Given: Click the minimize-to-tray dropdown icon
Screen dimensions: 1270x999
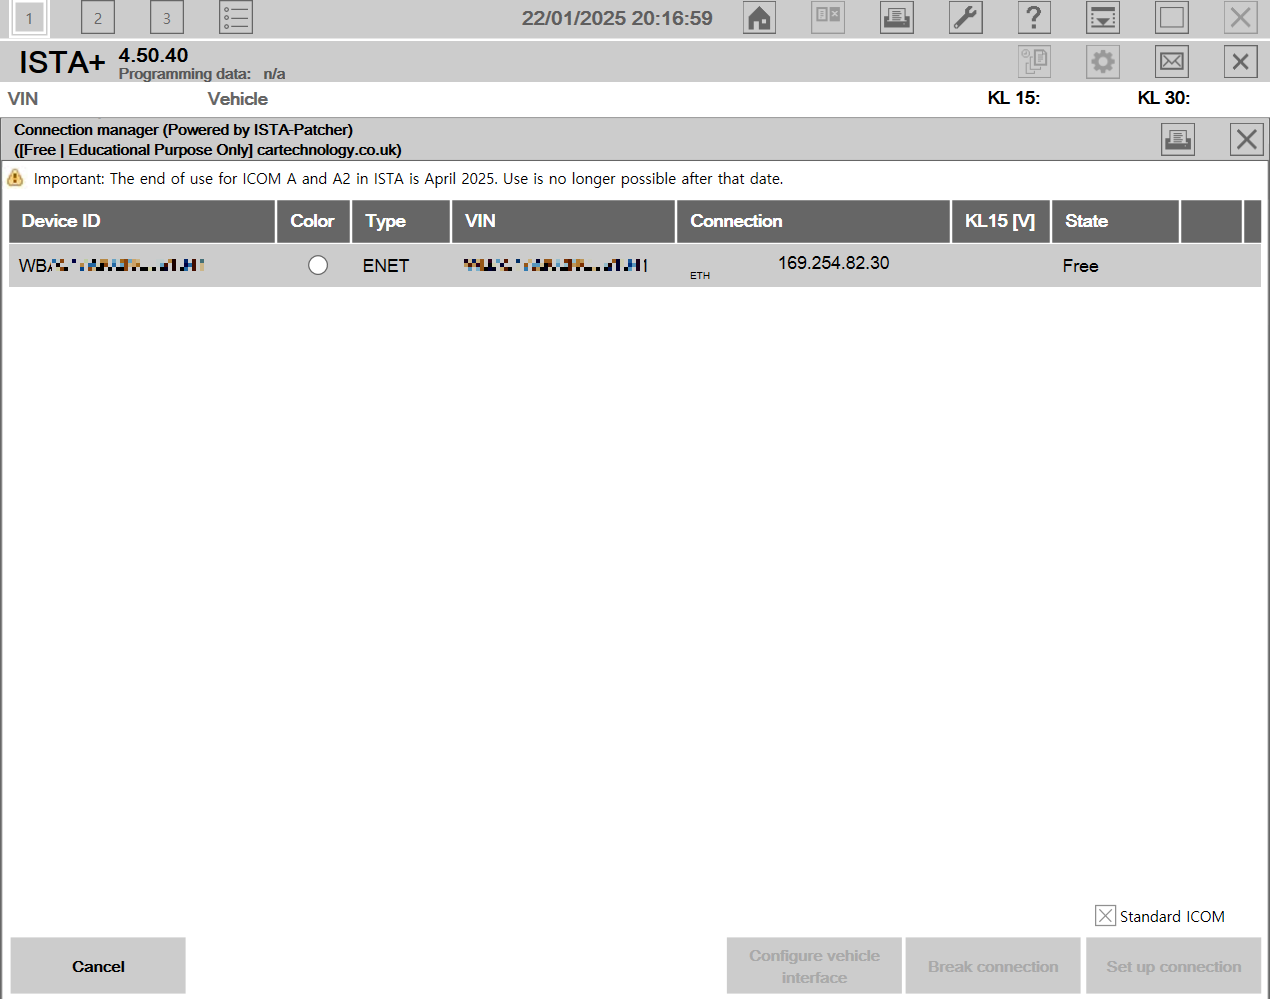Looking at the screenshot, I should [1103, 17].
